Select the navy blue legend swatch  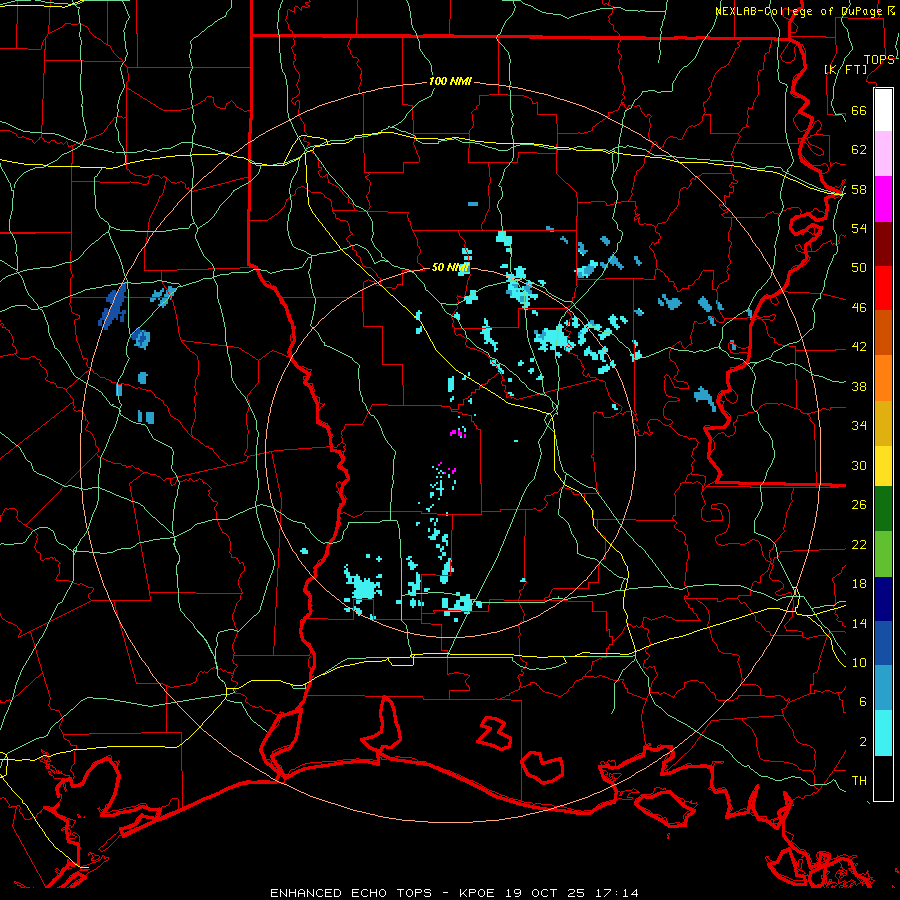coord(883,599)
